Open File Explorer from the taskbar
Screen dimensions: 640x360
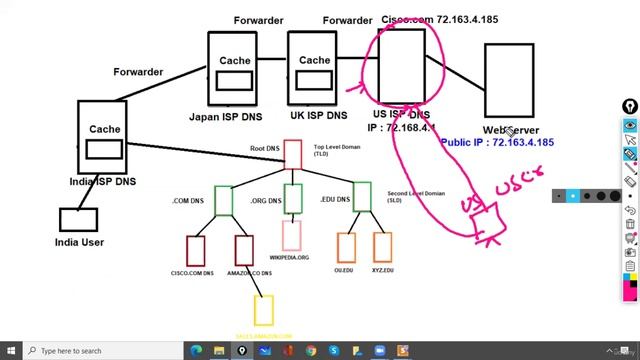tap(219, 351)
